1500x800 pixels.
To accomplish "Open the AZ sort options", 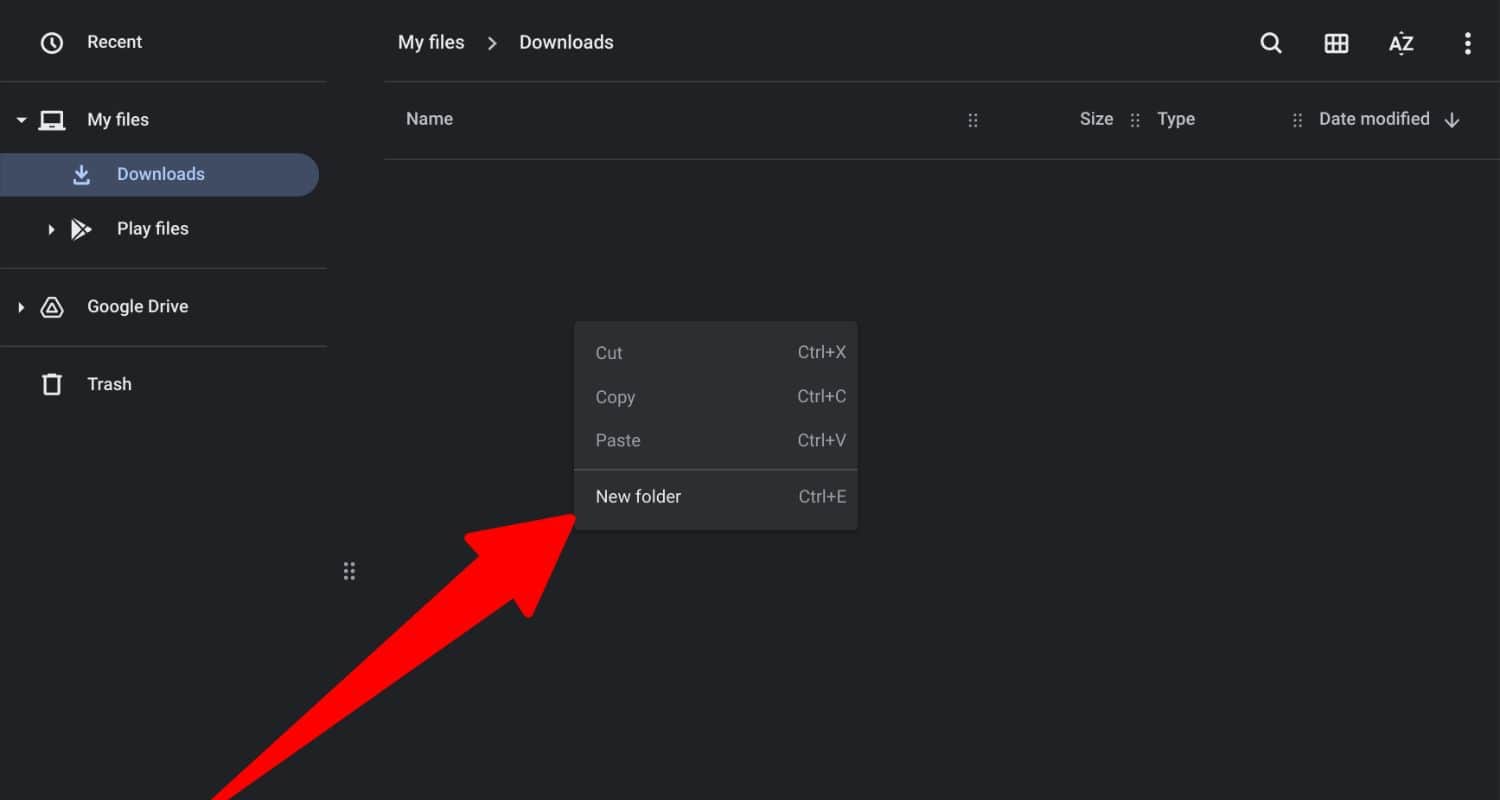I will coord(1401,43).
